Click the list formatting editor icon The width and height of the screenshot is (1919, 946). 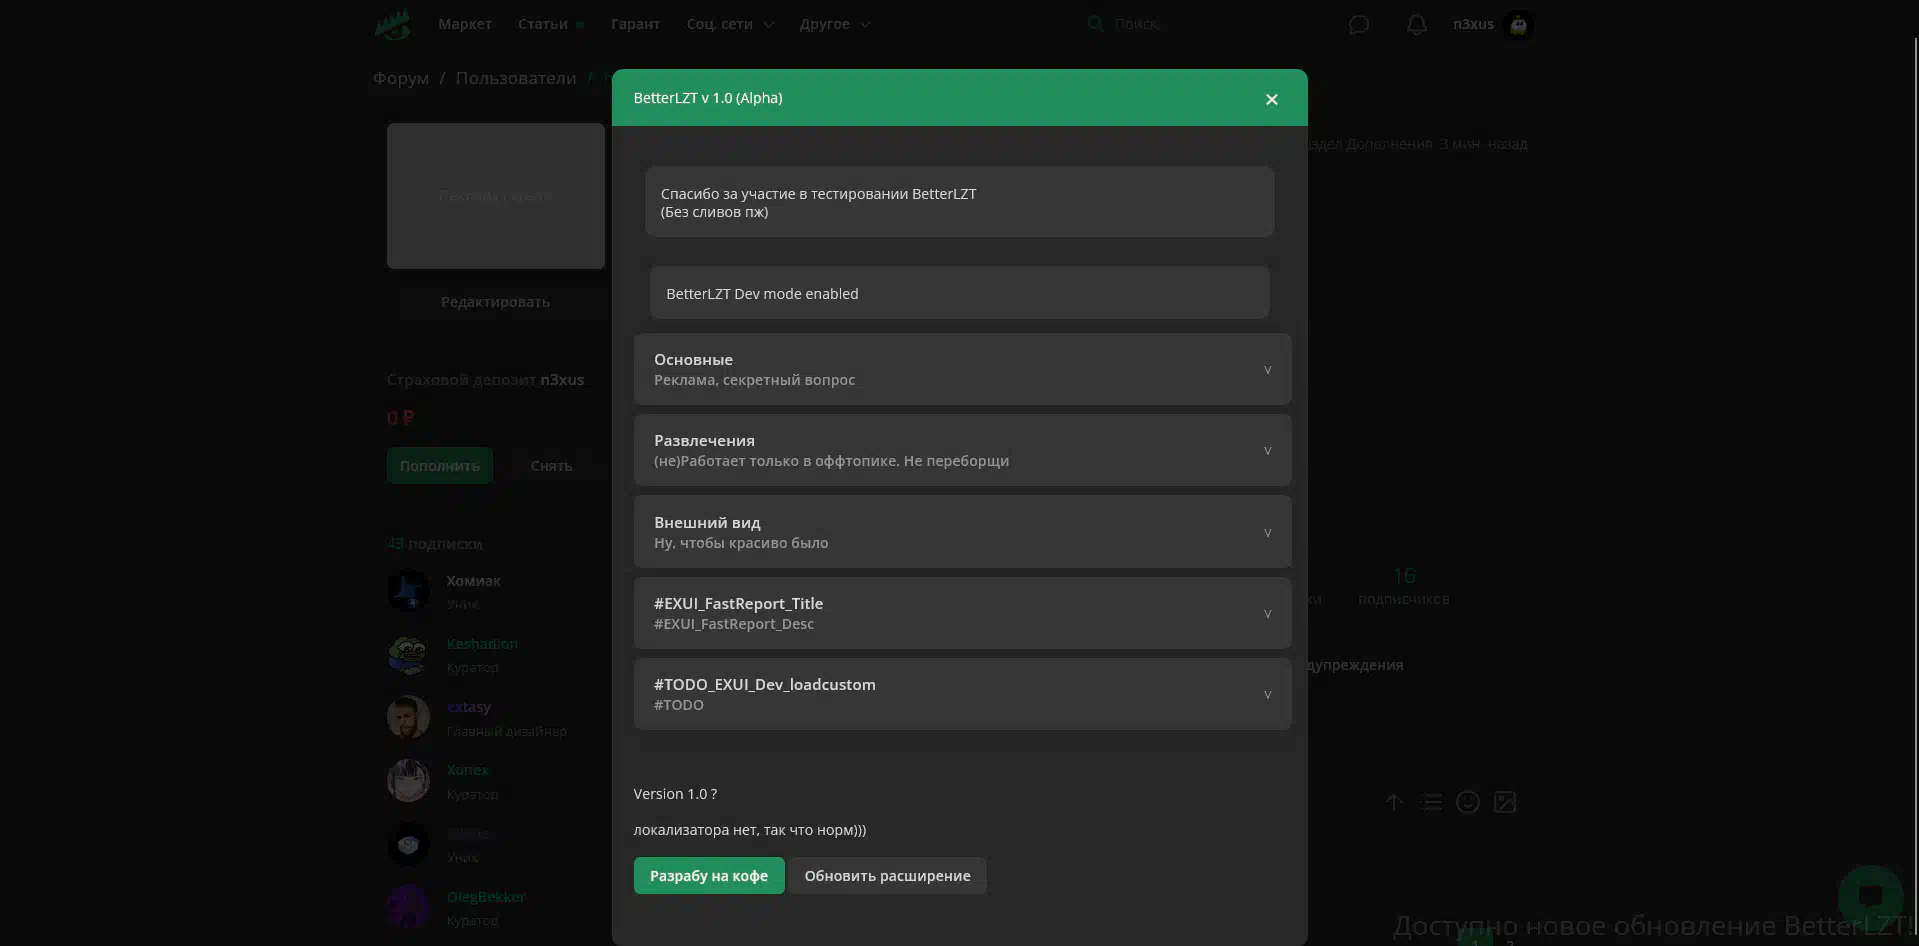pos(1431,802)
